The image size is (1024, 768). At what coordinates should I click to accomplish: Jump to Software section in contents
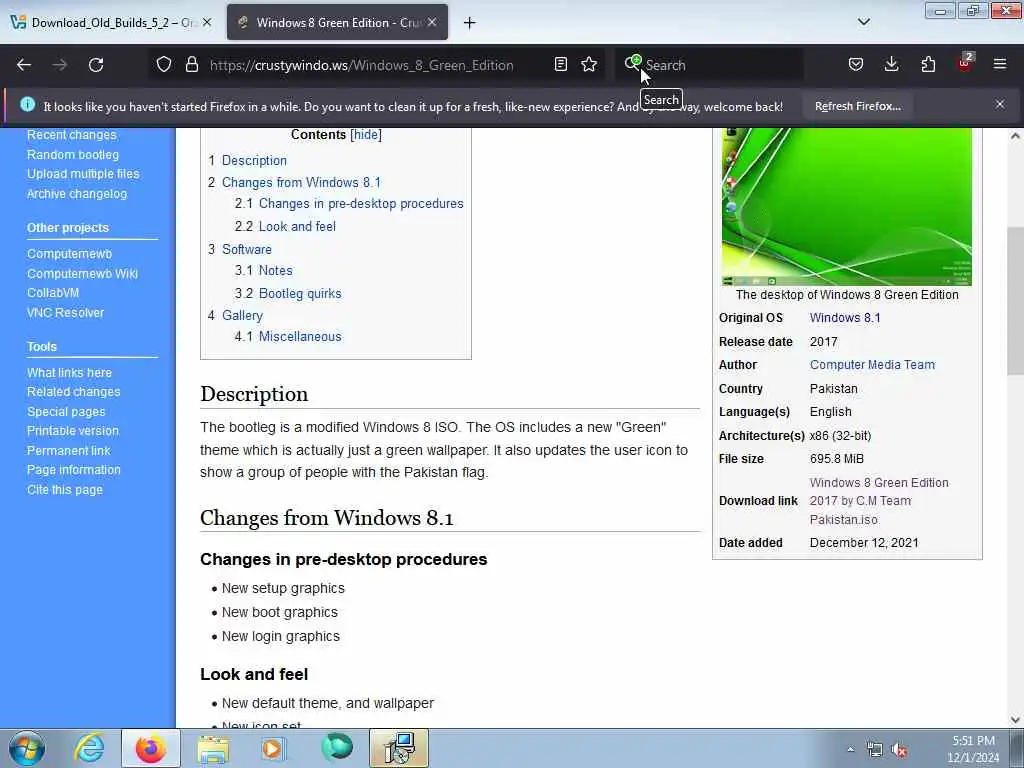247,249
